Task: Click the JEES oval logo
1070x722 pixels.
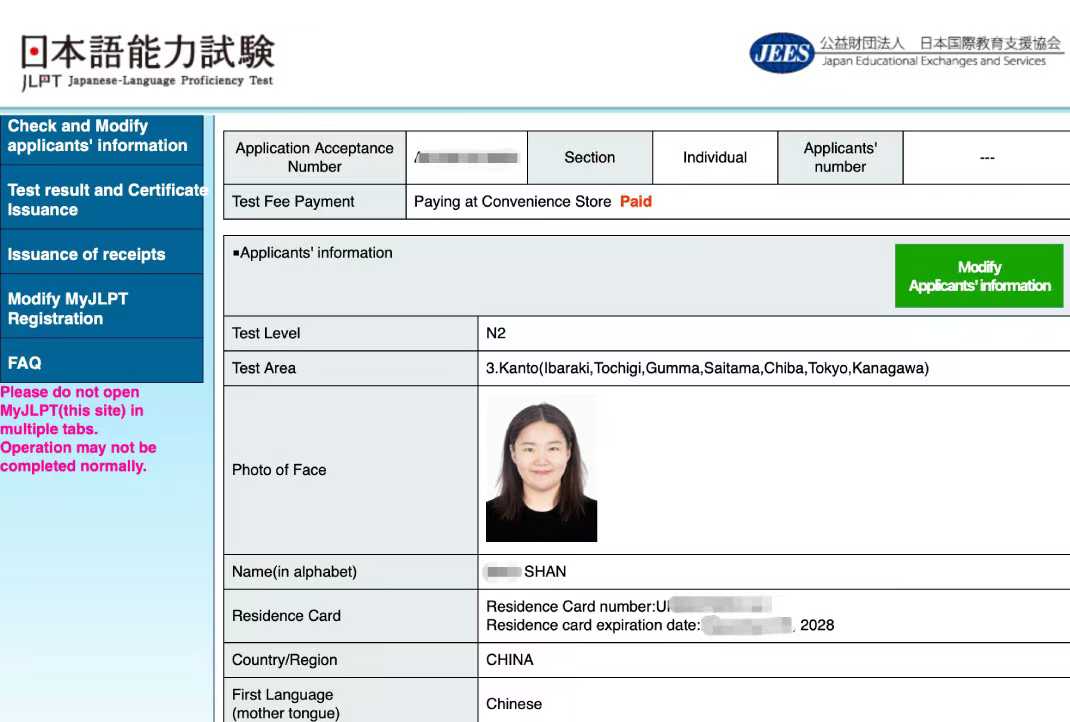Action: tap(781, 53)
